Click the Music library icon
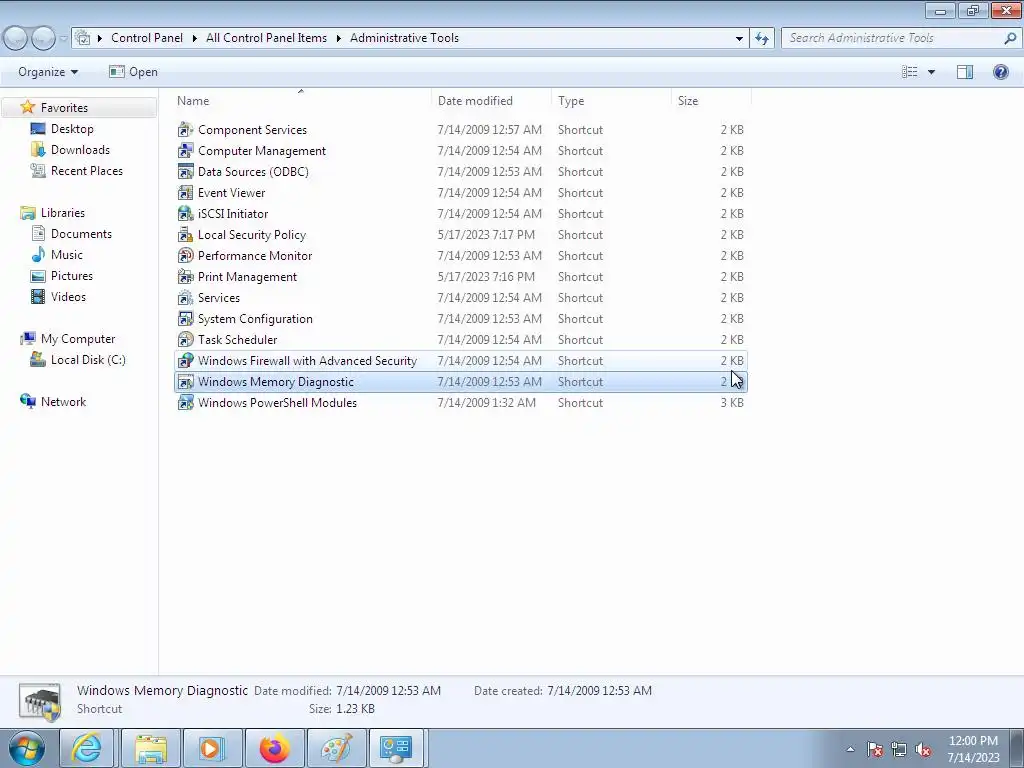Screen dimensions: 1024x768 point(38,255)
